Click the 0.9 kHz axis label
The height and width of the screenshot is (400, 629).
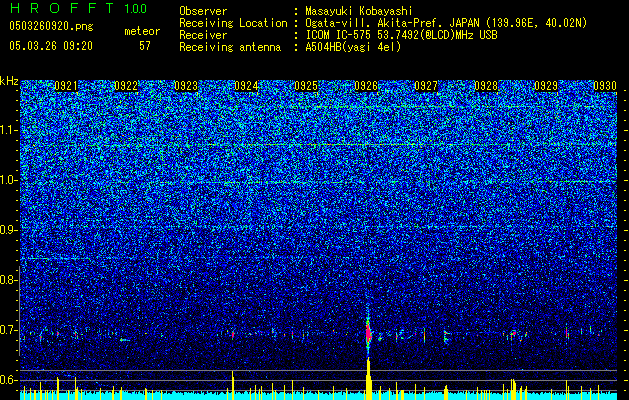pos(8,230)
